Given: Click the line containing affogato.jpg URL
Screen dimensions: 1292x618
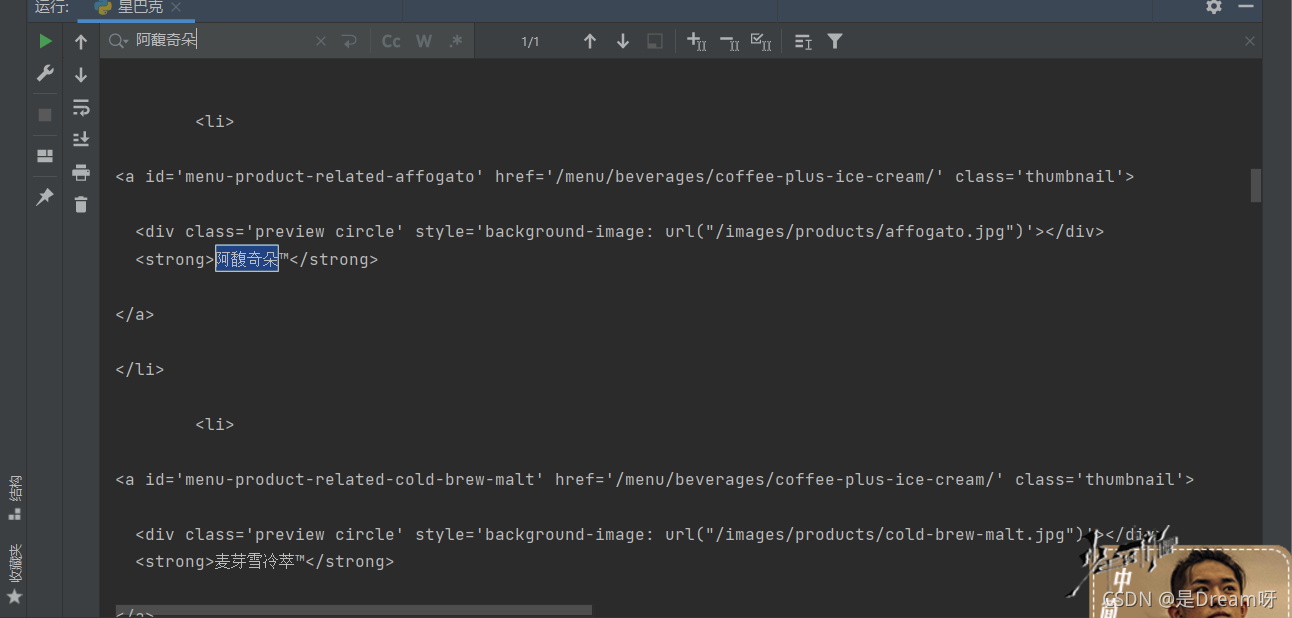Looking at the screenshot, I should (x=620, y=232).
